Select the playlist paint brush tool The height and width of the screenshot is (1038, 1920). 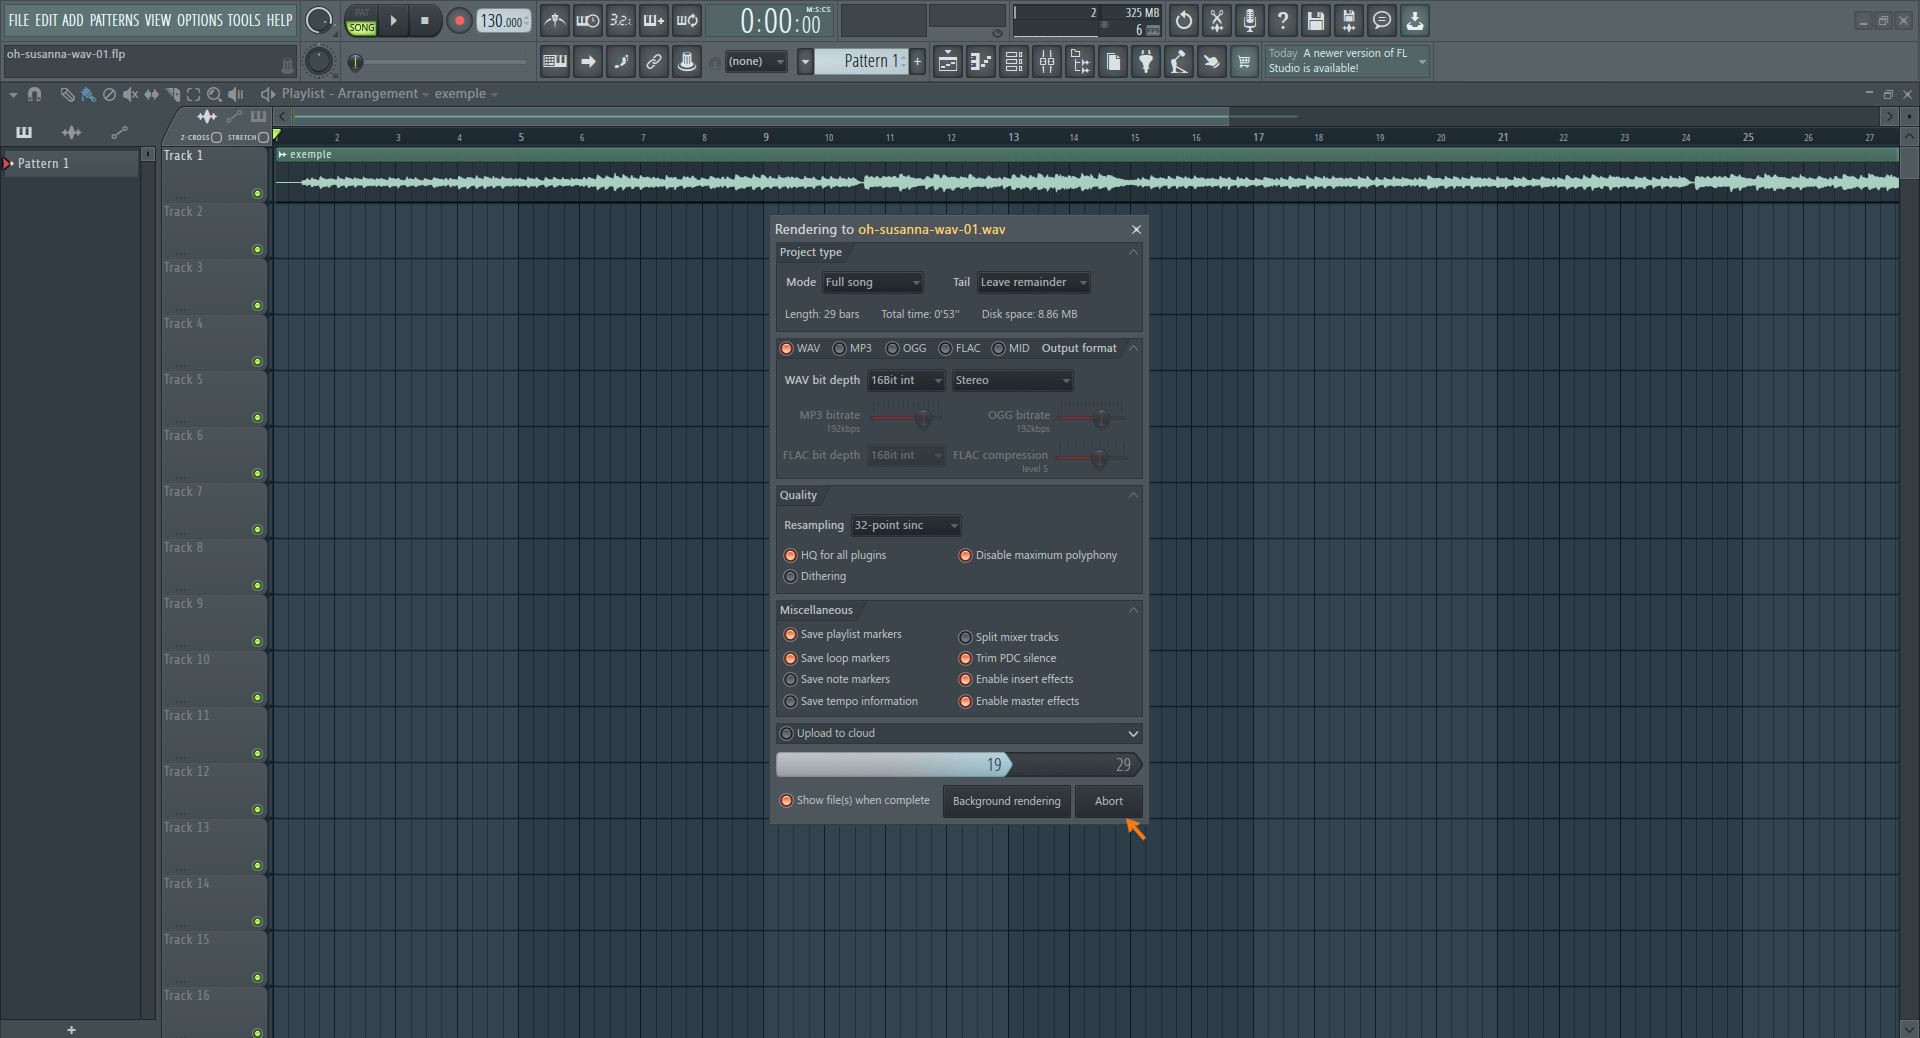coord(88,94)
